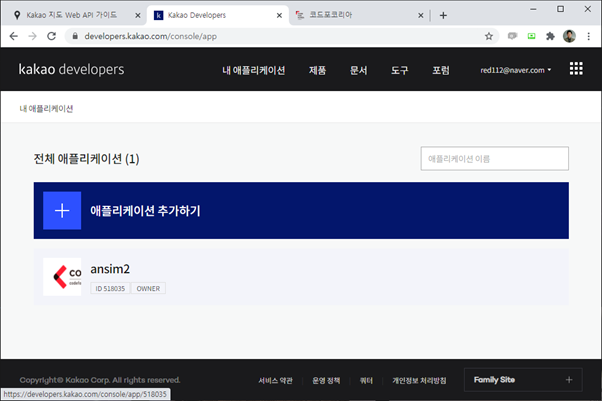Click the kakao developers logo
This screenshot has width=602, height=401.
[x=71, y=69]
